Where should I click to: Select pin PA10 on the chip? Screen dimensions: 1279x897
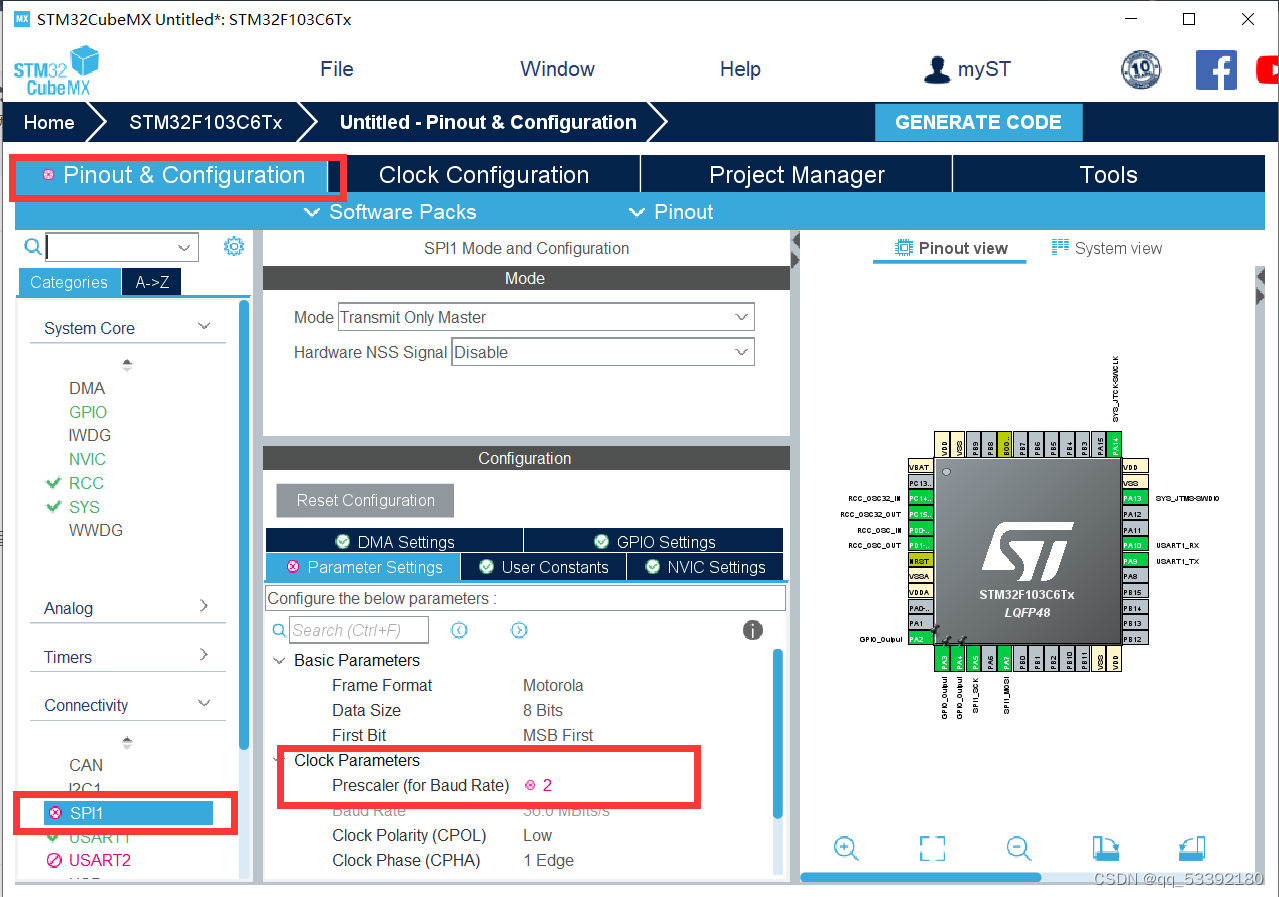tap(1133, 545)
